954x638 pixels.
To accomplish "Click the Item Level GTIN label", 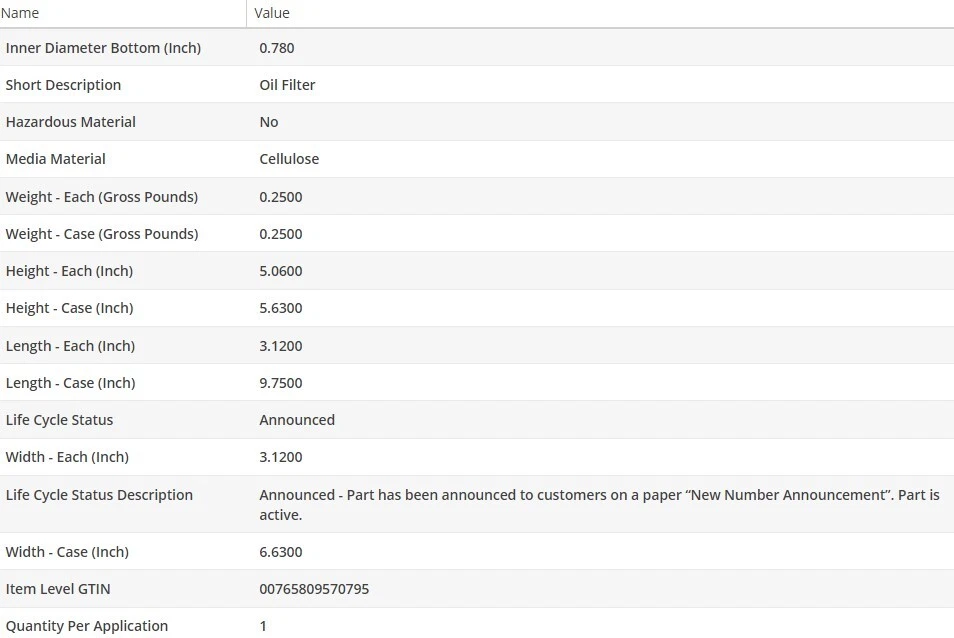I will pos(58,589).
